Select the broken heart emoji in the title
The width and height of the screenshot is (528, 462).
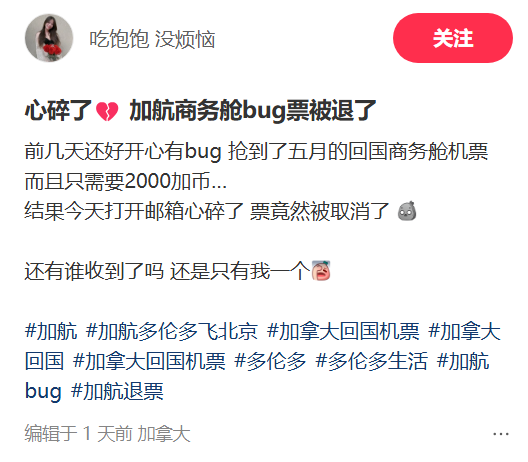(107, 111)
